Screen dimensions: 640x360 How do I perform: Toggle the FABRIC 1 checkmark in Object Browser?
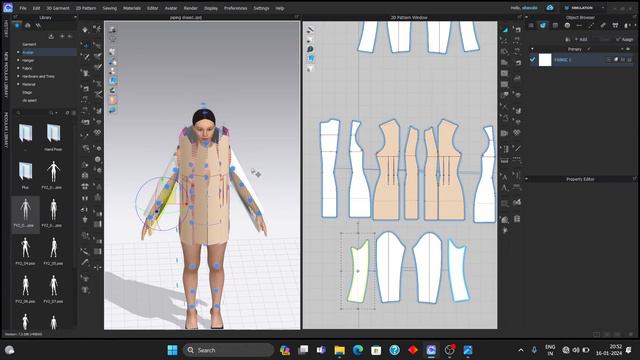(532, 60)
